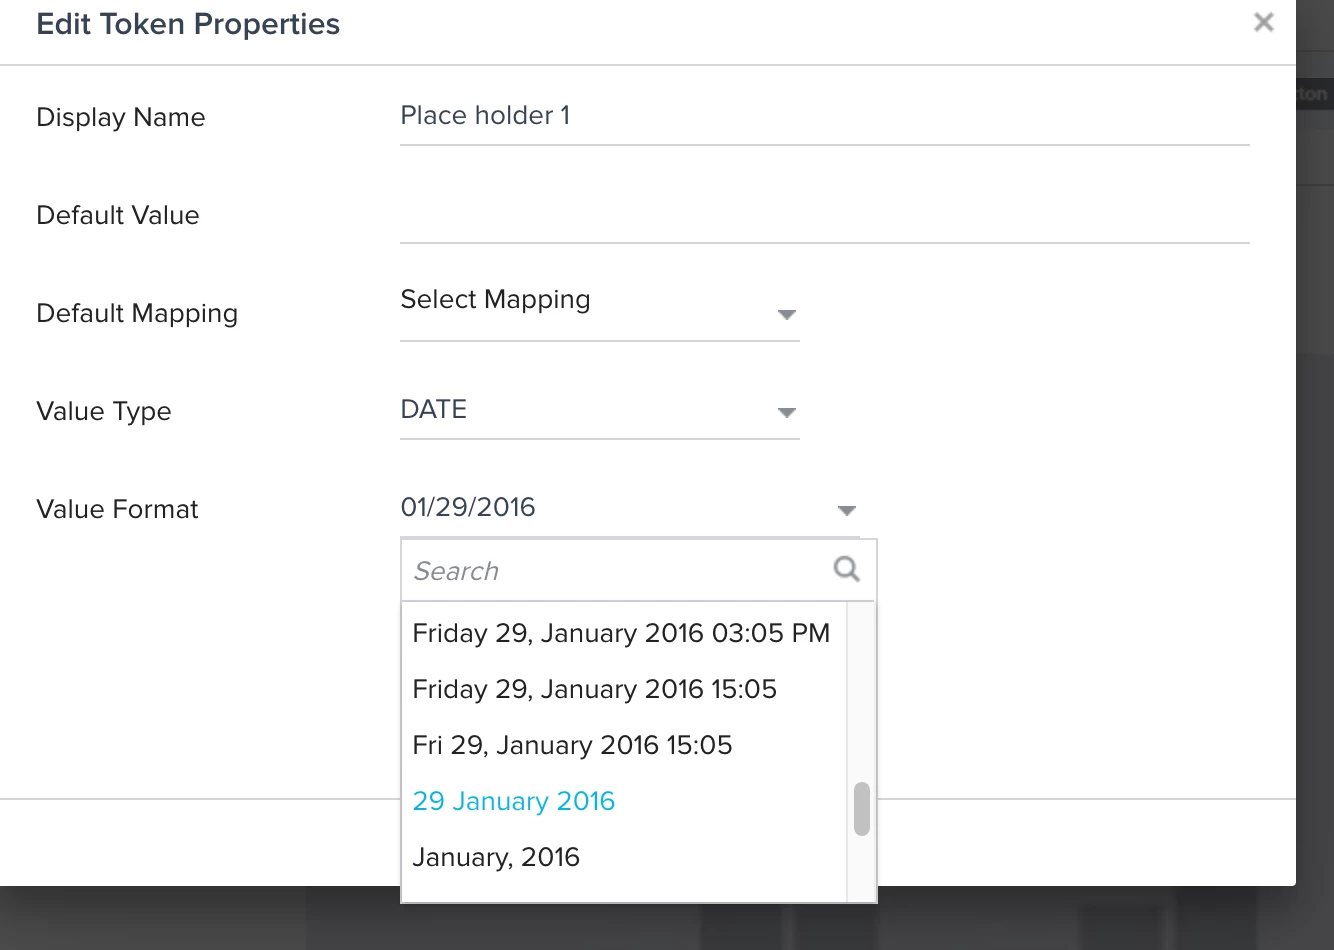Click the Search box in format list
Screen dimensions: 1334x950
638,570
